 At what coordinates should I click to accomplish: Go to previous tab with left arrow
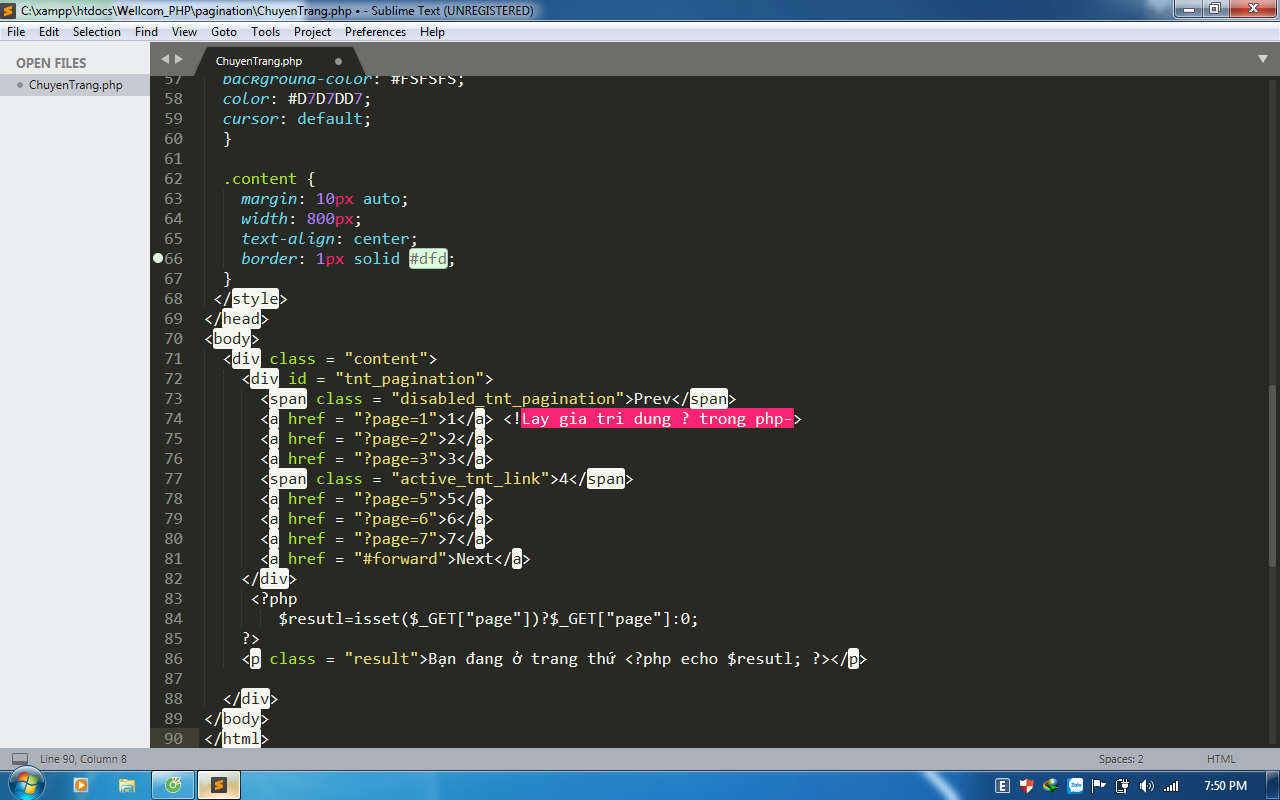[x=165, y=59]
